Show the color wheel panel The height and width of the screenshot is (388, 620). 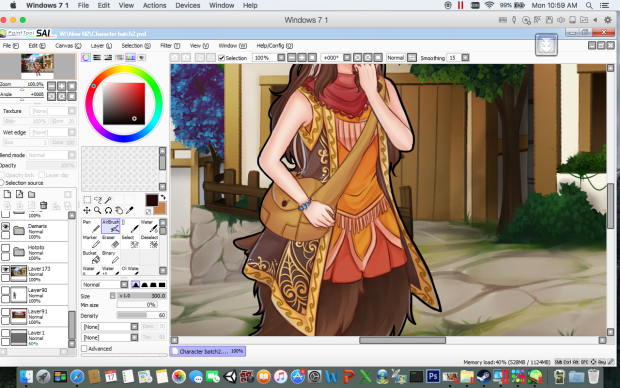coord(86,58)
